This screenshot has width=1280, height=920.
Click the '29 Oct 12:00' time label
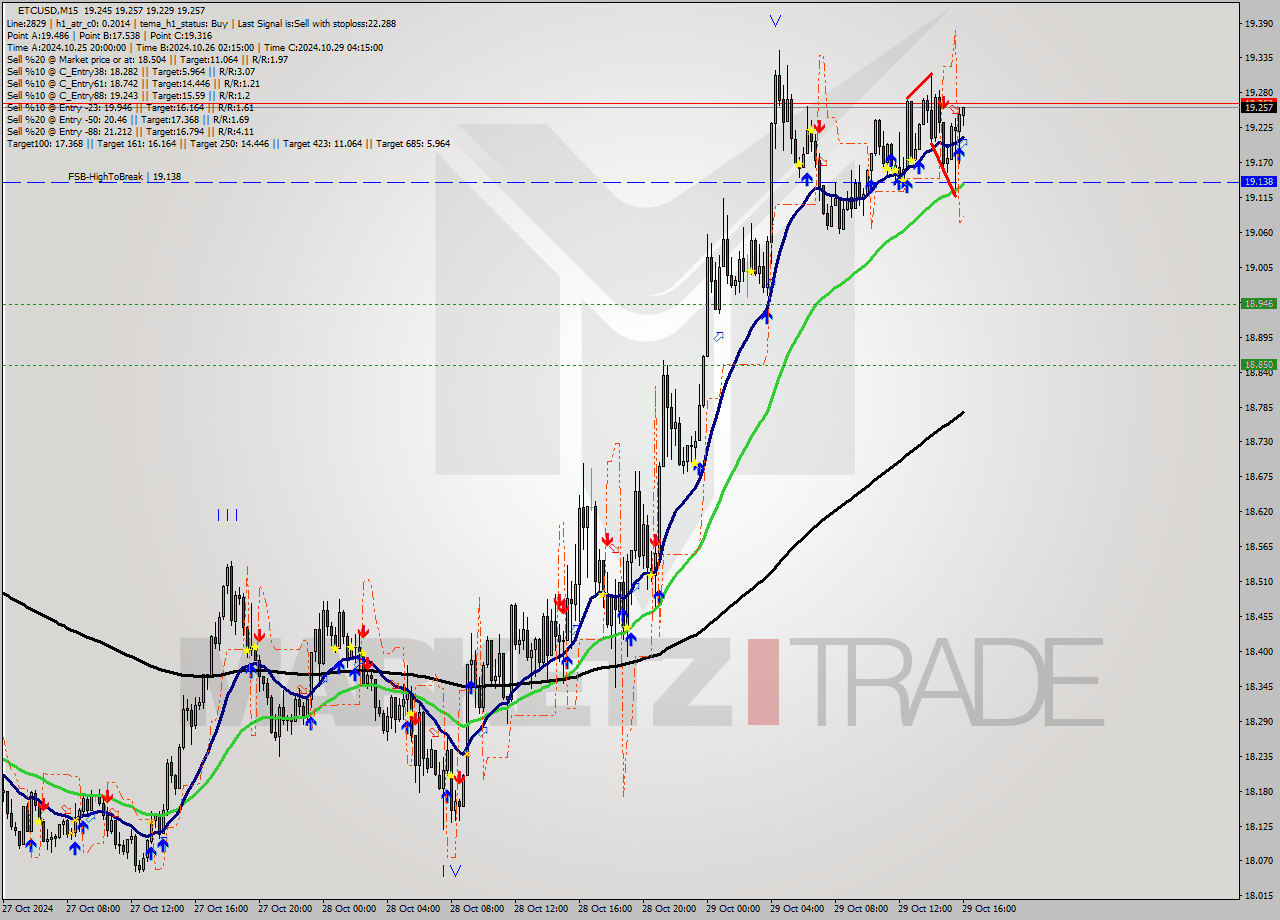[x=925, y=909]
